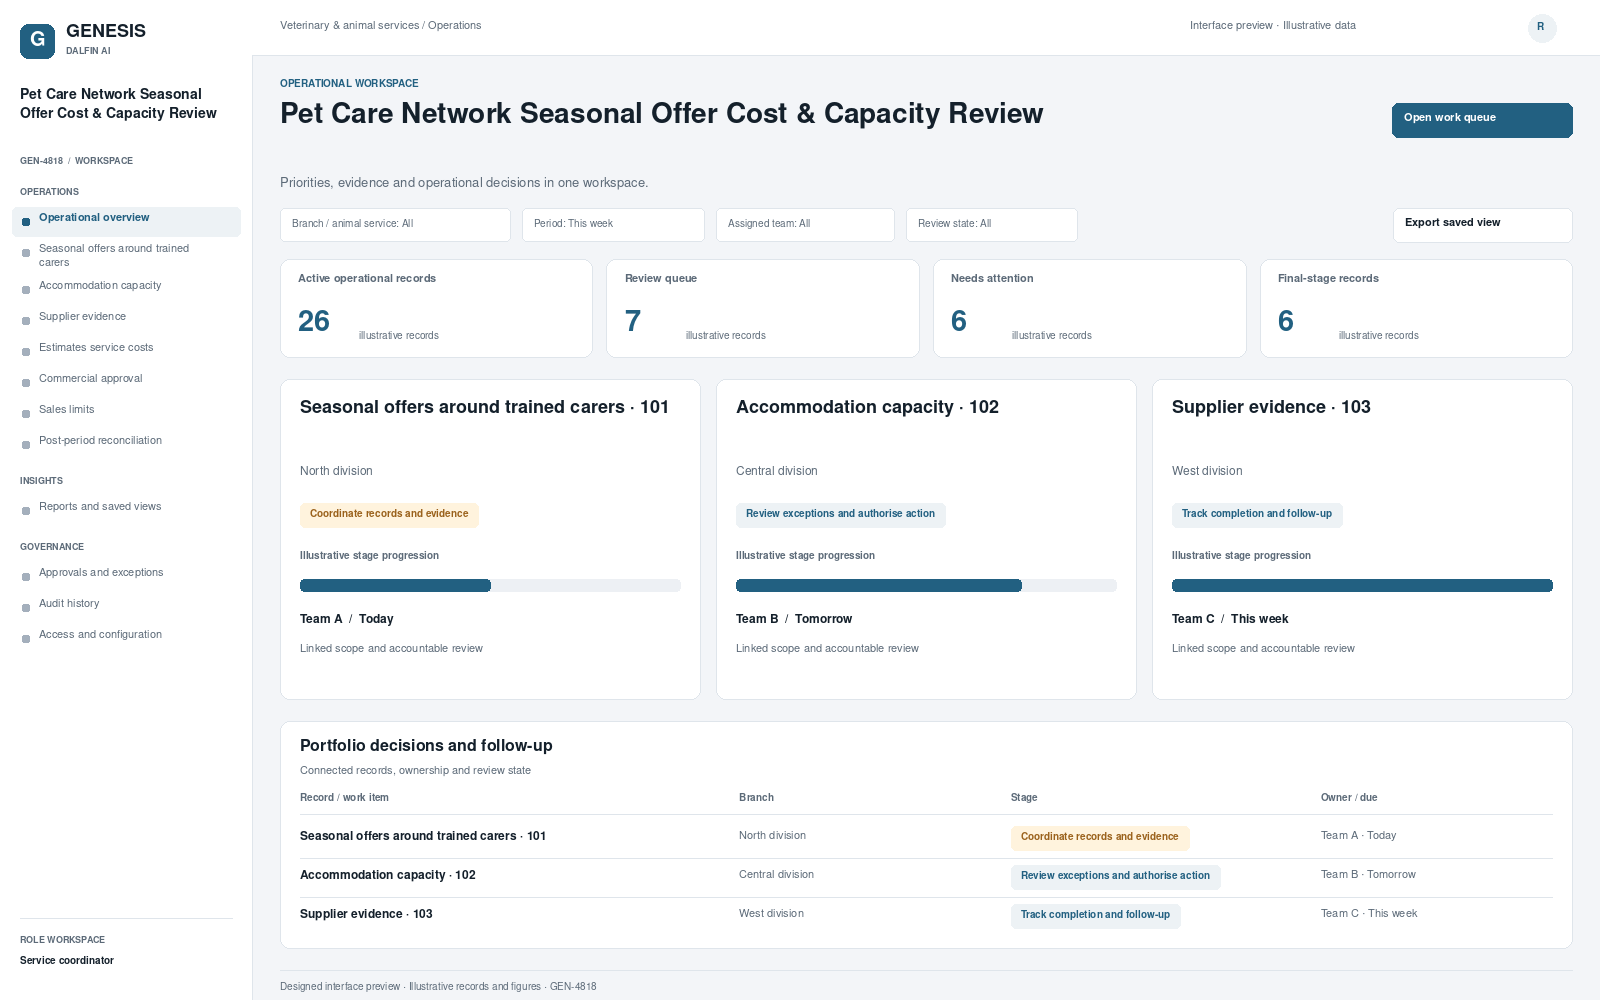1600x1000 pixels.
Task: Click the Owner / due column header
Action: click(x=1349, y=798)
